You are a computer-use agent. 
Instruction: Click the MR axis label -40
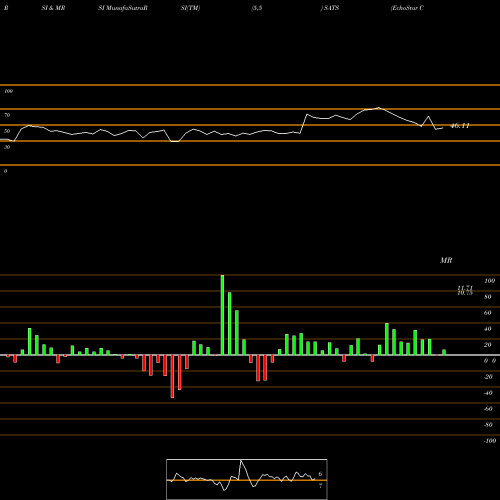488,393
